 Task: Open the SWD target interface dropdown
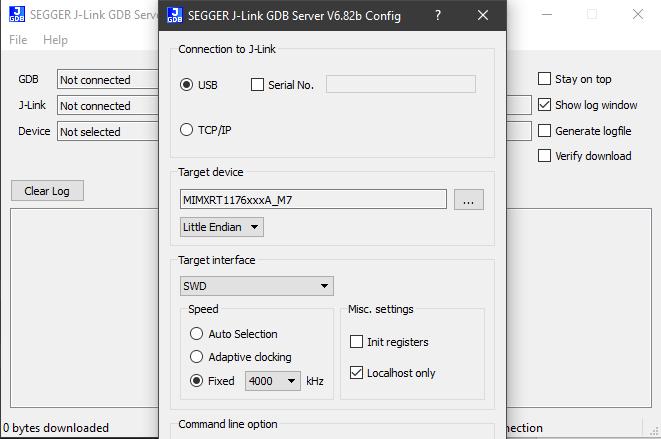256,287
